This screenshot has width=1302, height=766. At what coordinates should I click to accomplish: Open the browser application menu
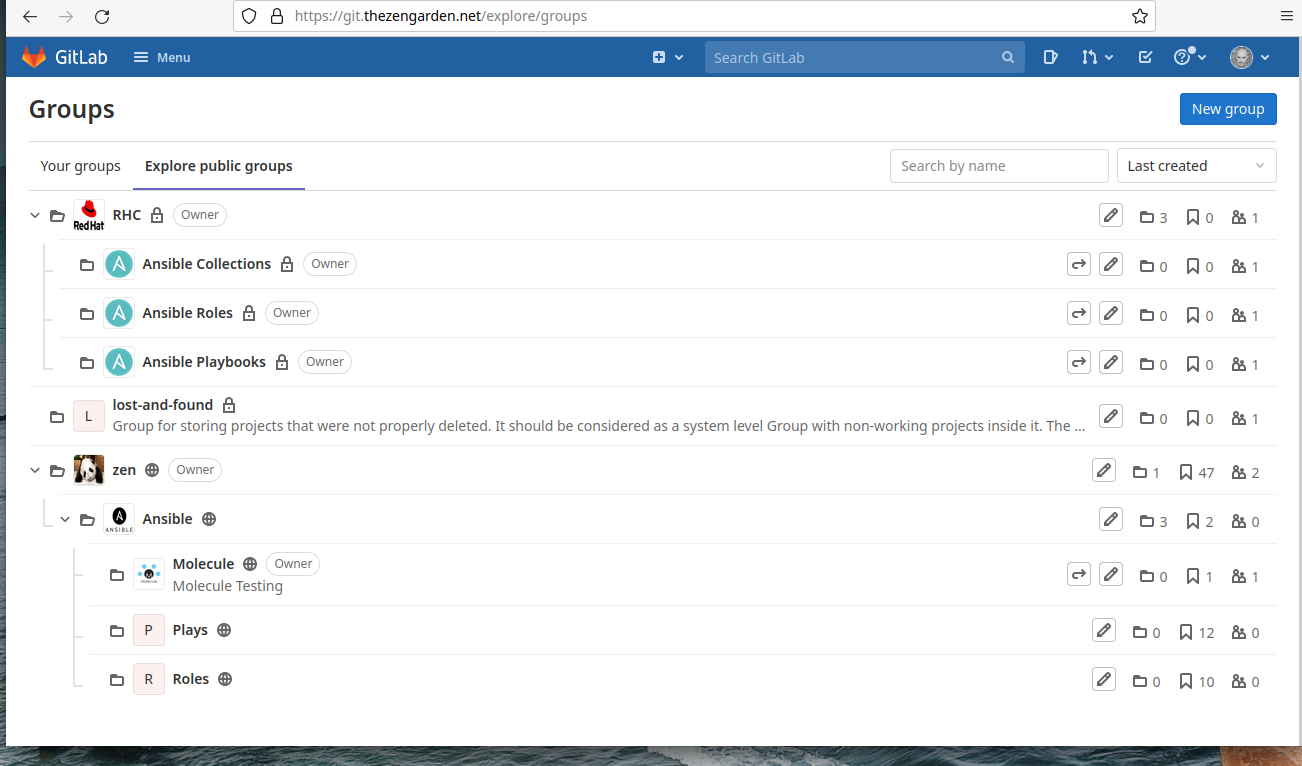point(1286,16)
